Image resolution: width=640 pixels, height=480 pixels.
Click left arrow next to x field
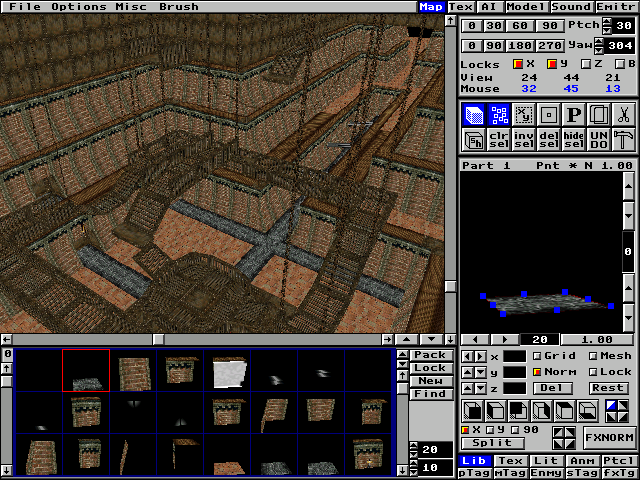468,356
